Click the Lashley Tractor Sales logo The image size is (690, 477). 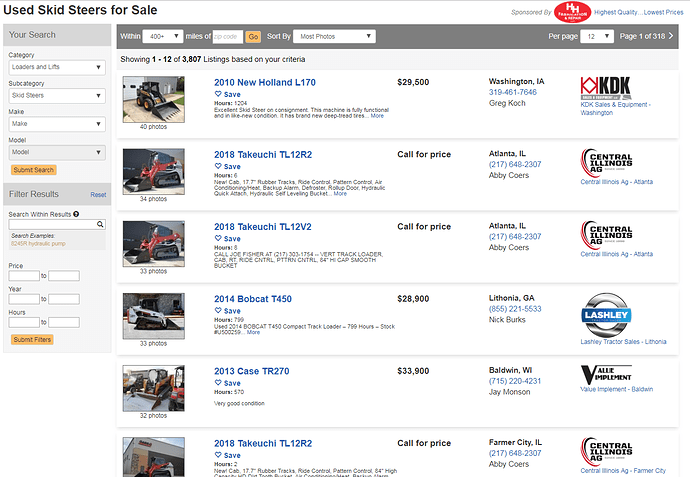[606, 315]
